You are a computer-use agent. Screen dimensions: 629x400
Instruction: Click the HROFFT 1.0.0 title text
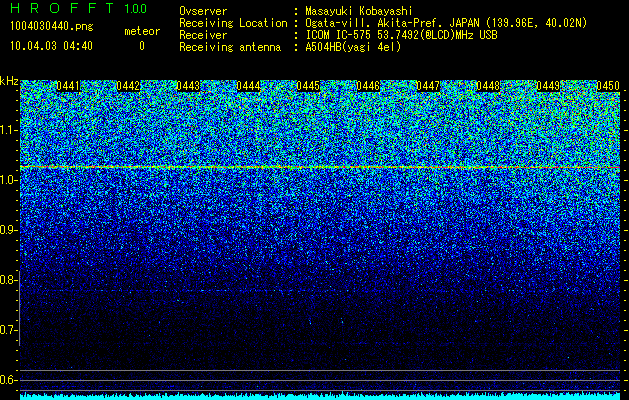pos(79,8)
